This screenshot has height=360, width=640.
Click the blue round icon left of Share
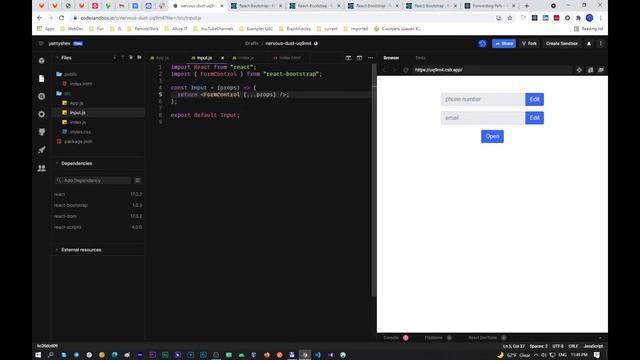point(482,43)
